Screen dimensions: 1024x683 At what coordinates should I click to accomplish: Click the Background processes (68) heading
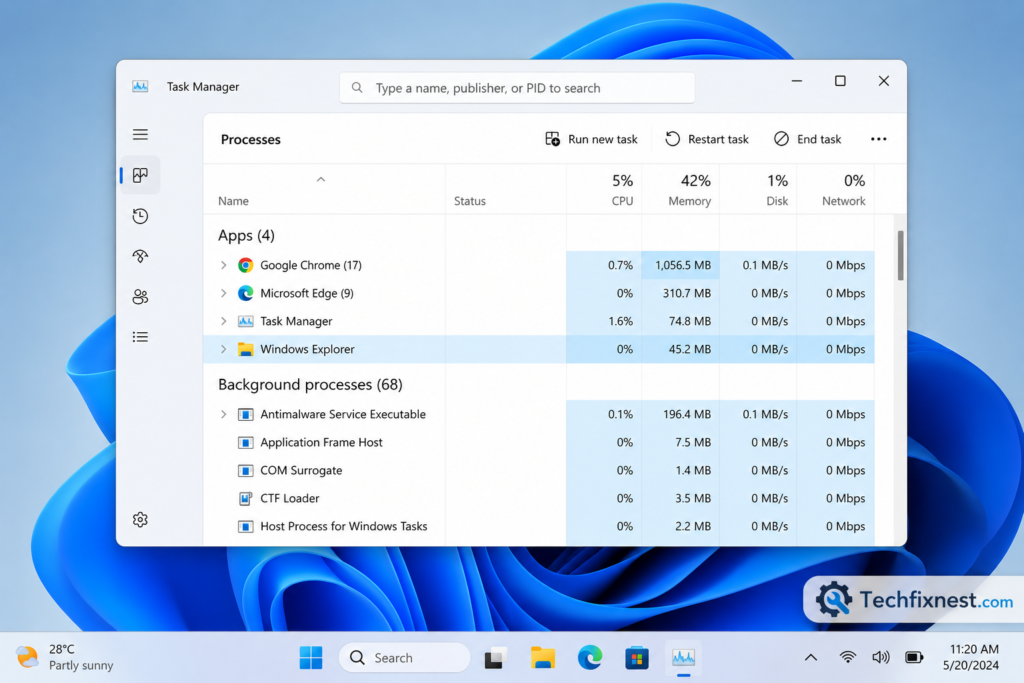point(310,385)
